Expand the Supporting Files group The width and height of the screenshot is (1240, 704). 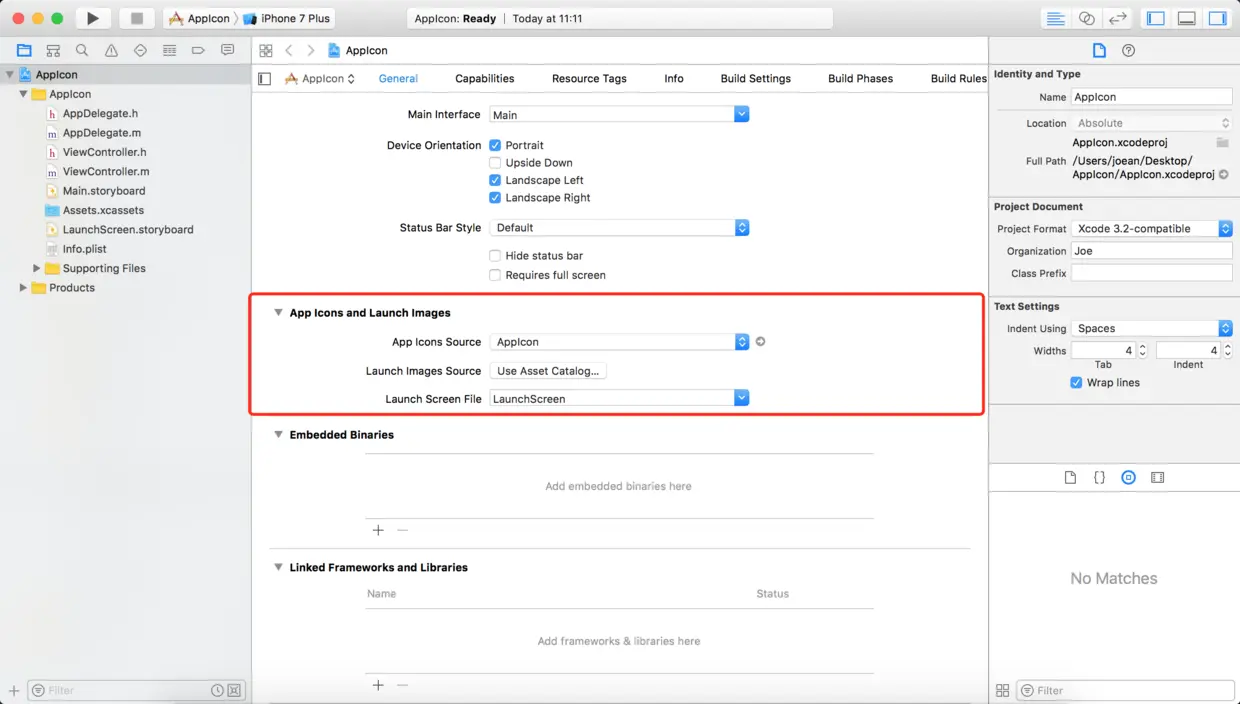[x=37, y=268]
